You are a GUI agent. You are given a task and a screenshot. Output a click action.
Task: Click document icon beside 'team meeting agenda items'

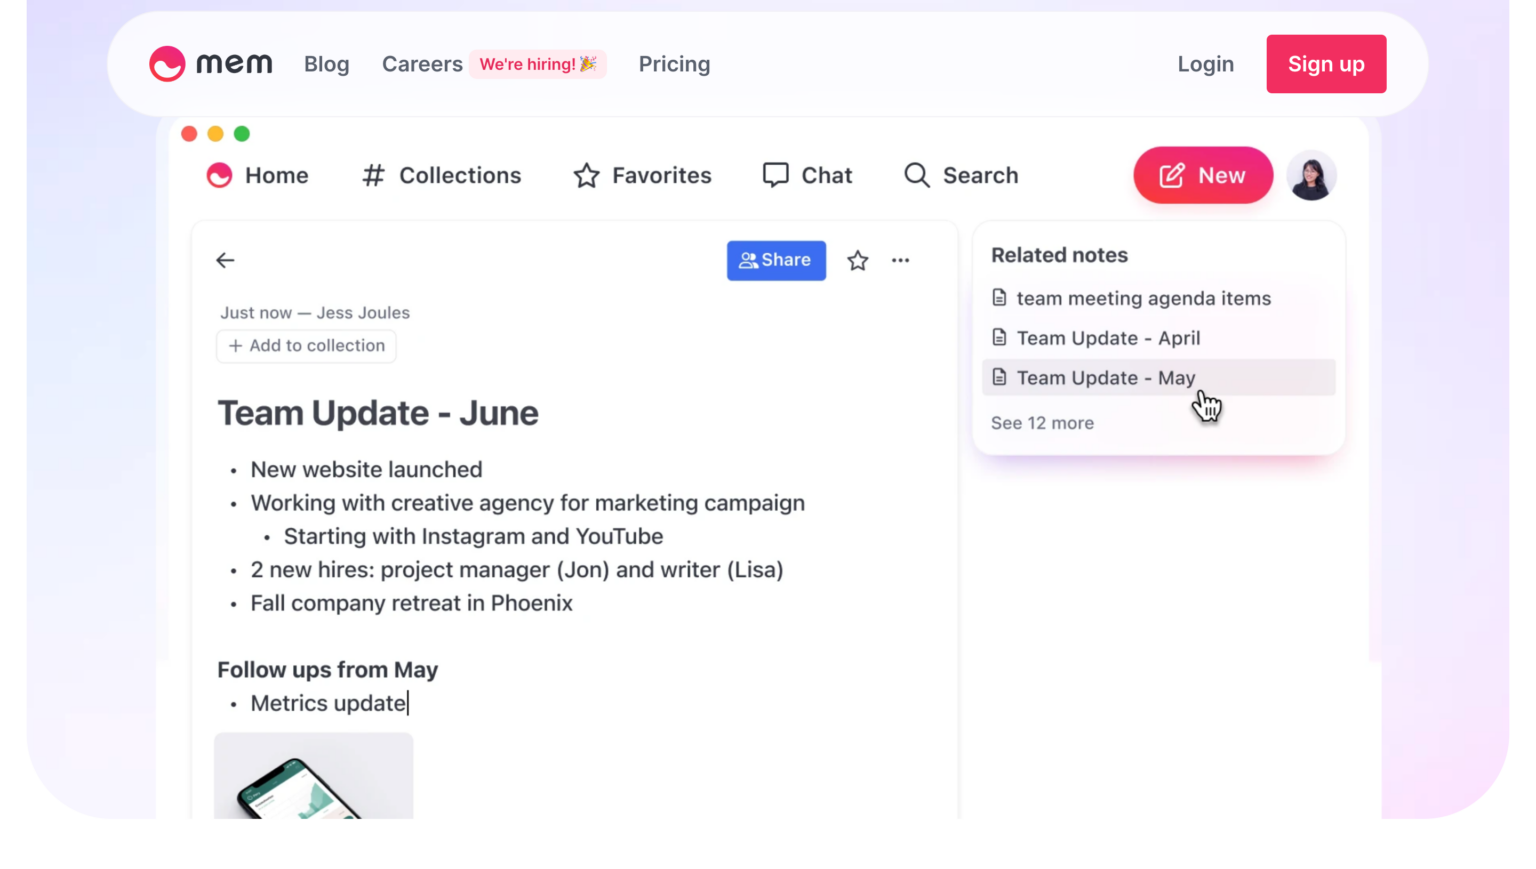pos(999,297)
